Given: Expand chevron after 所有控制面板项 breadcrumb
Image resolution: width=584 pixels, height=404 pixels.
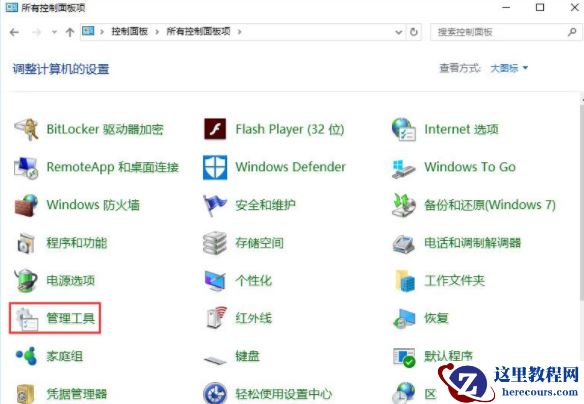Looking at the screenshot, I should (239, 32).
